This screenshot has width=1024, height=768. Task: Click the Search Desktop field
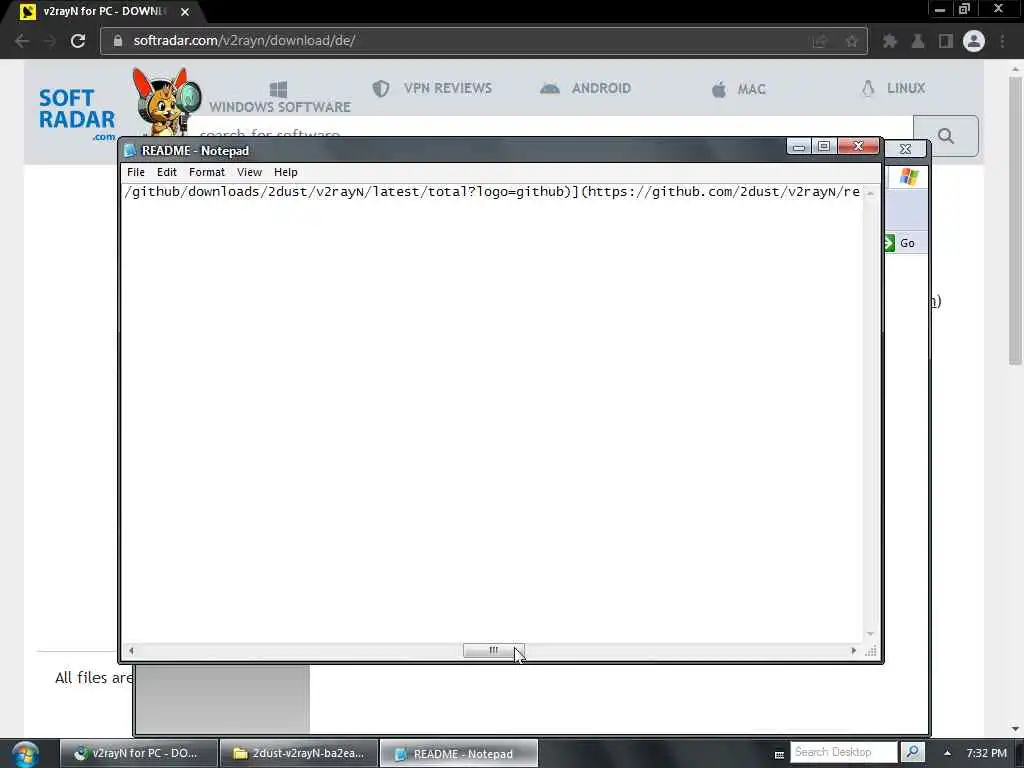point(844,752)
